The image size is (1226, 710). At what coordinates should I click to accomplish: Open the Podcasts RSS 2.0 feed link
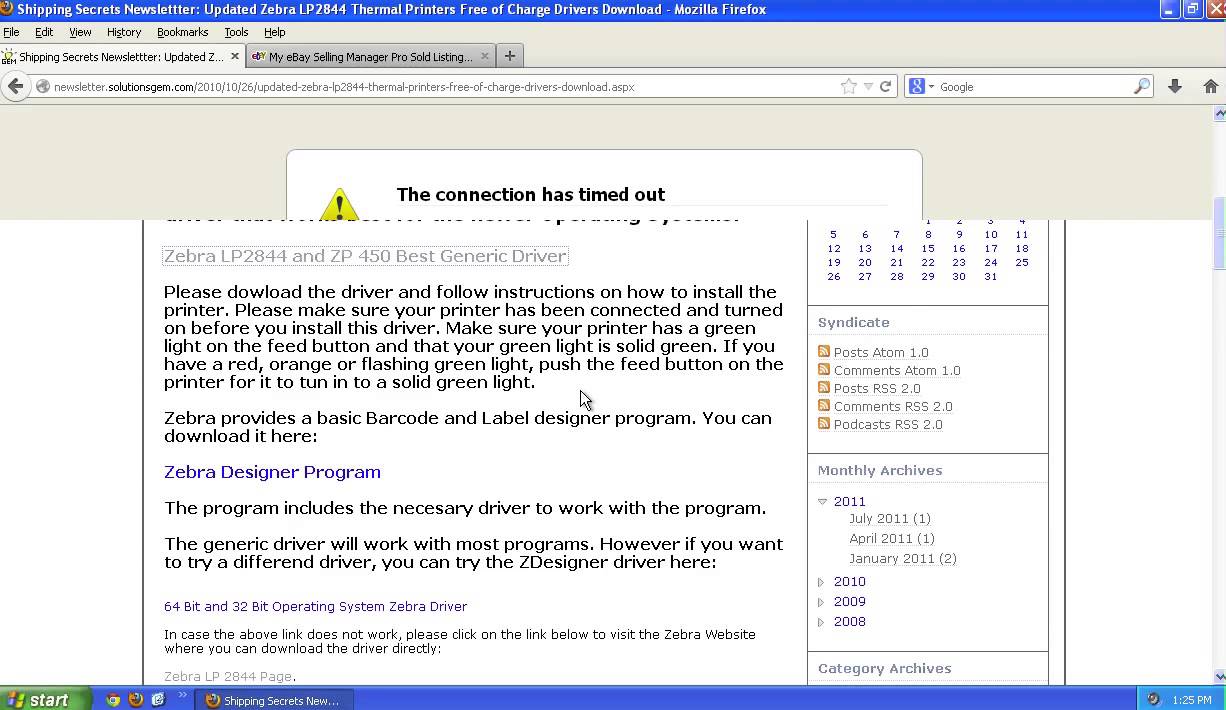tap(888, 424)
